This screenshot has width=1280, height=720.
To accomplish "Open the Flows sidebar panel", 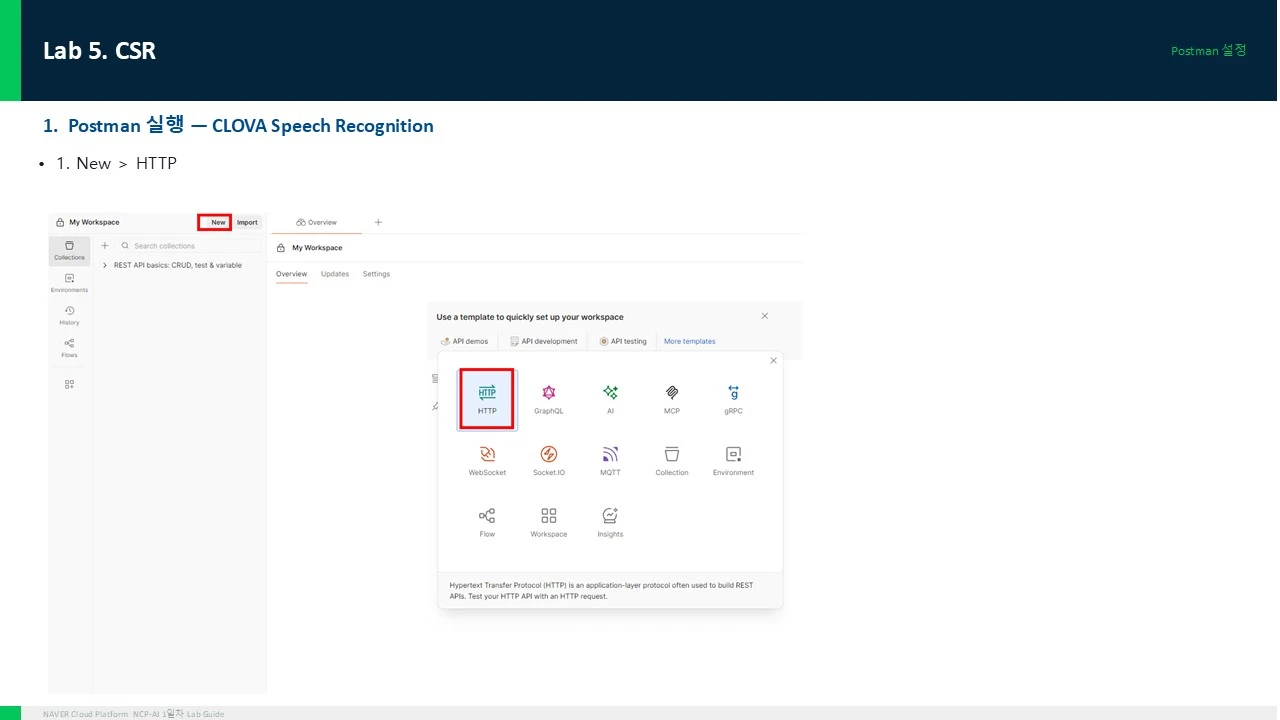I will click(69, 348).
